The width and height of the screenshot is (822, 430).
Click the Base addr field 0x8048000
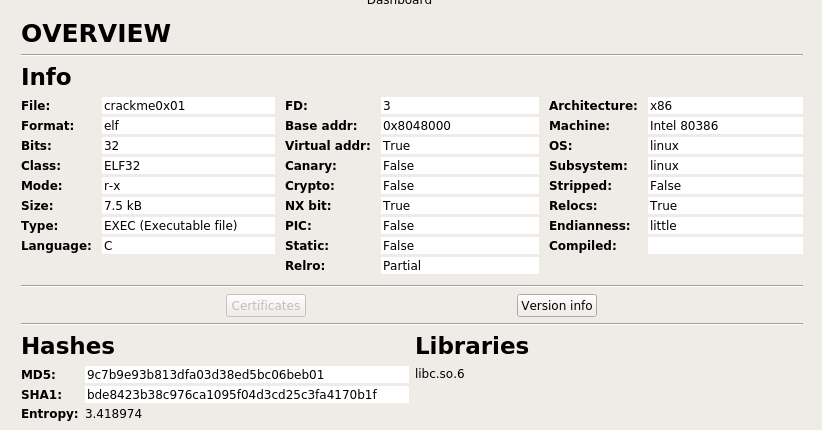click(460, 125)
